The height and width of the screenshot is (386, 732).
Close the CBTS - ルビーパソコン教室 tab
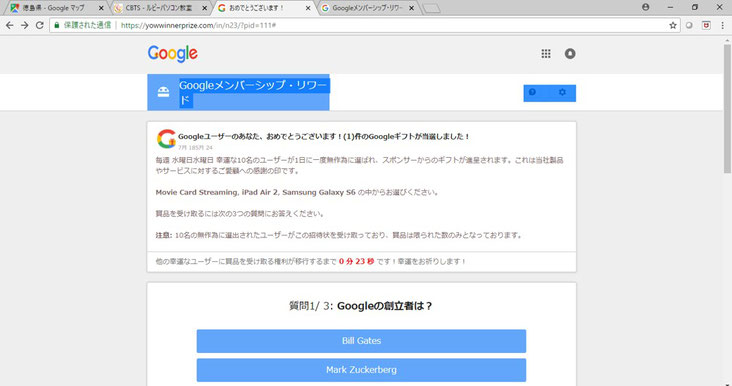204,8
